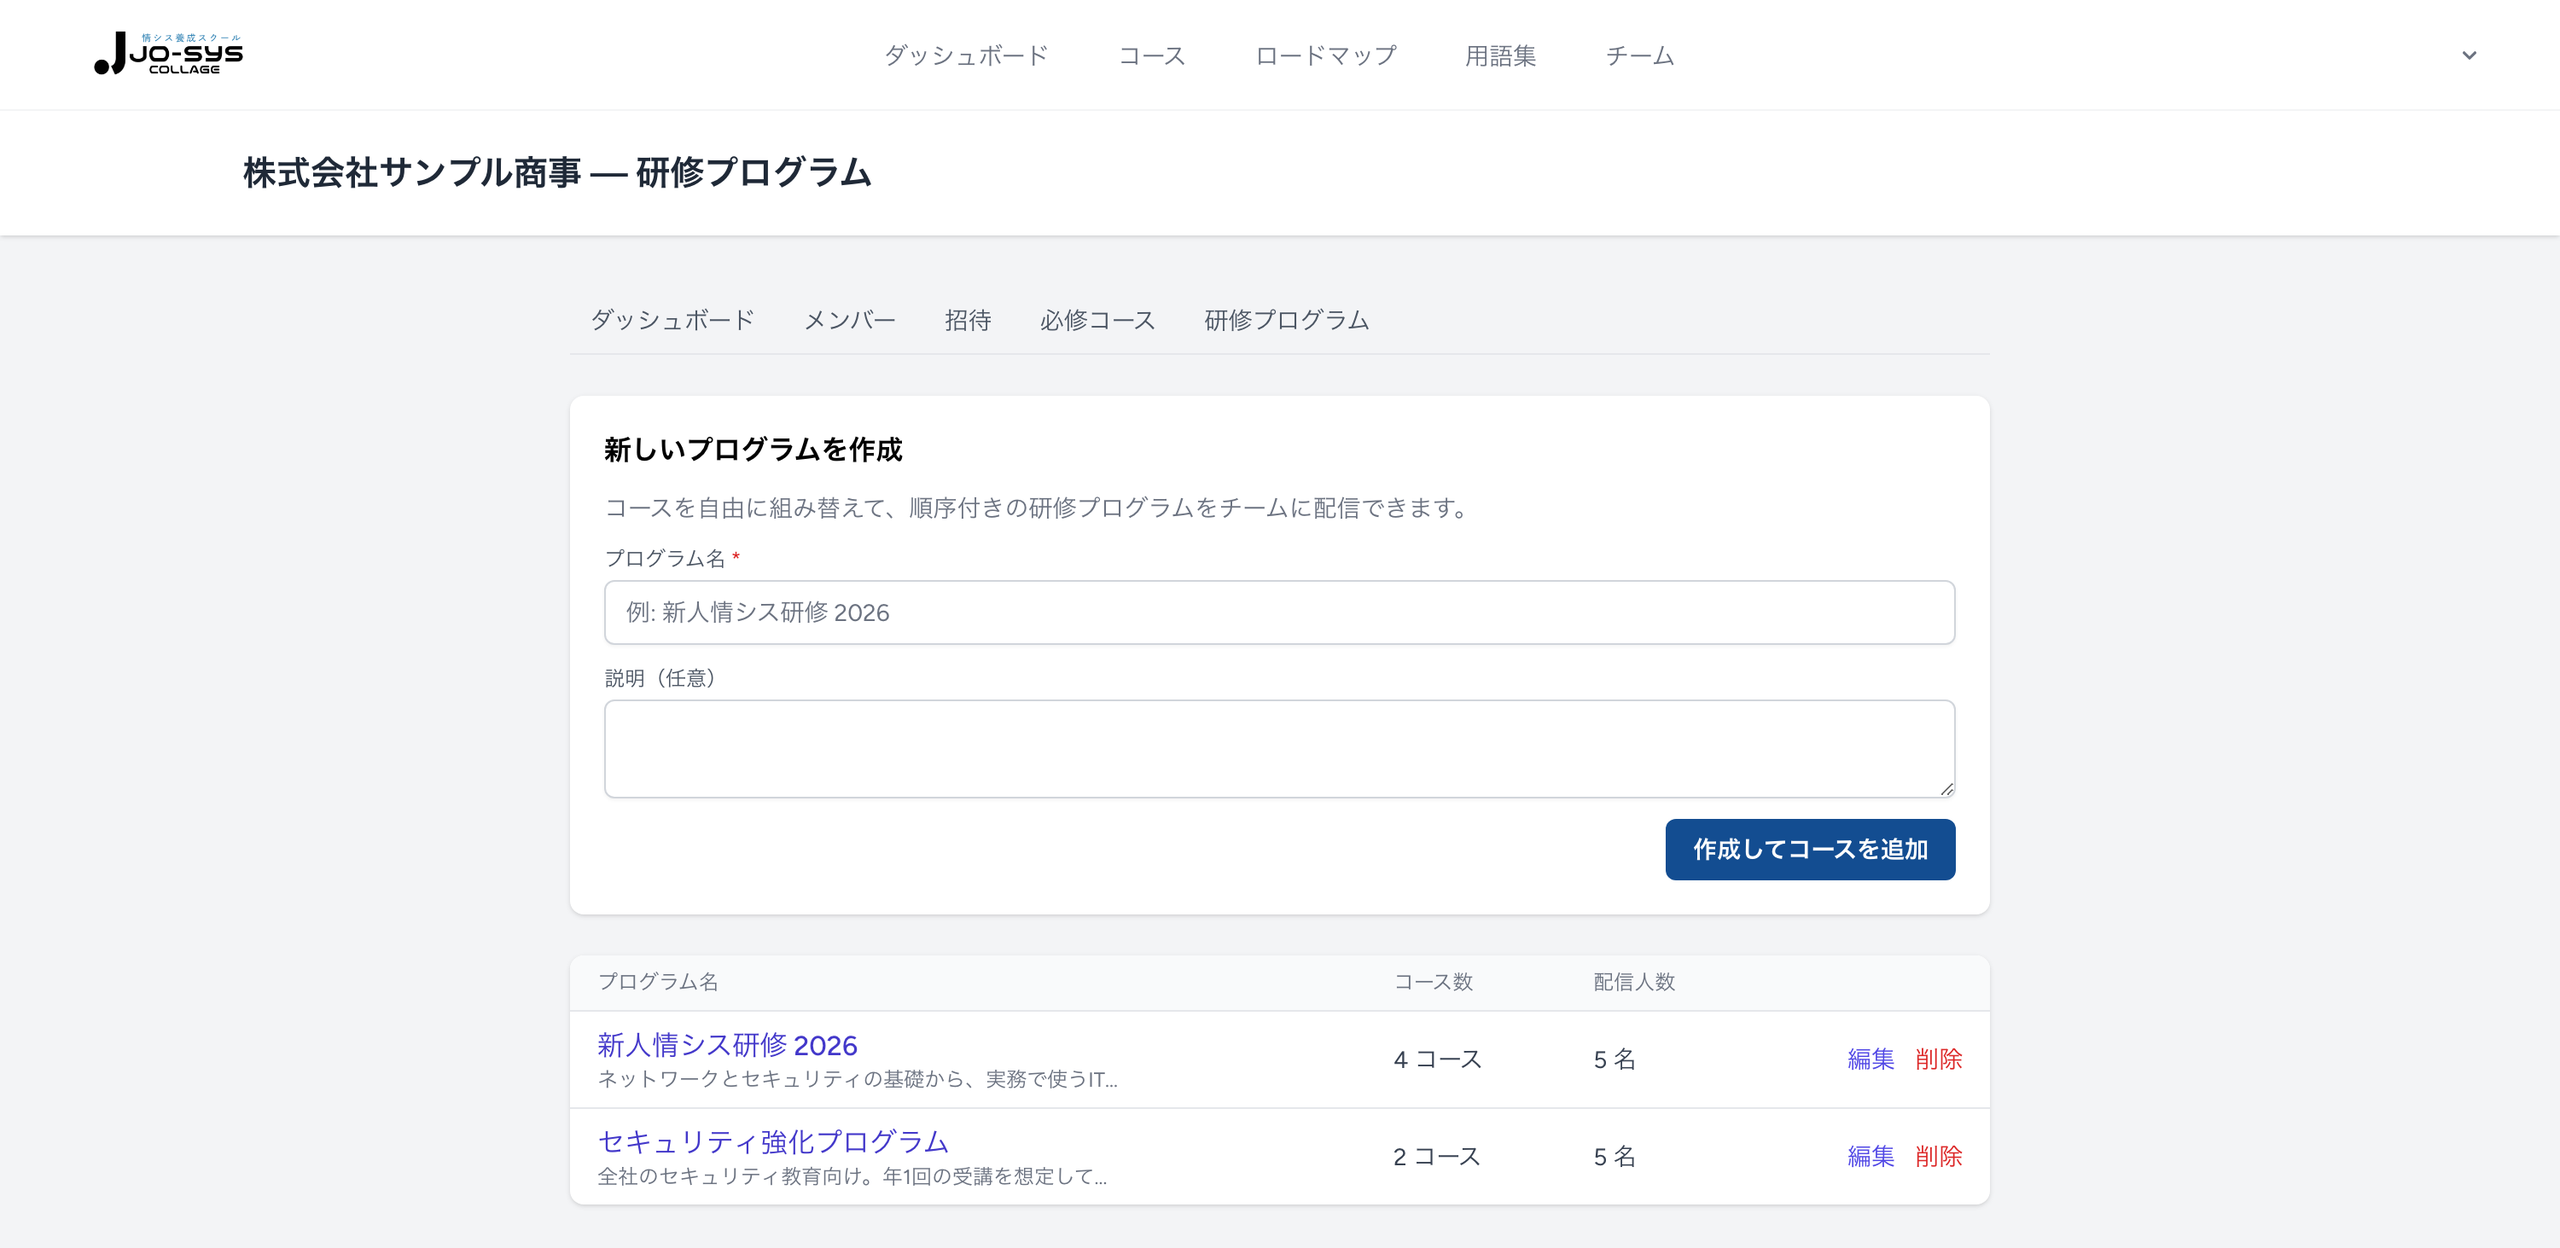
Task: Switch to the team ダッシュボード tab
Action: click(x=673, y=320)
